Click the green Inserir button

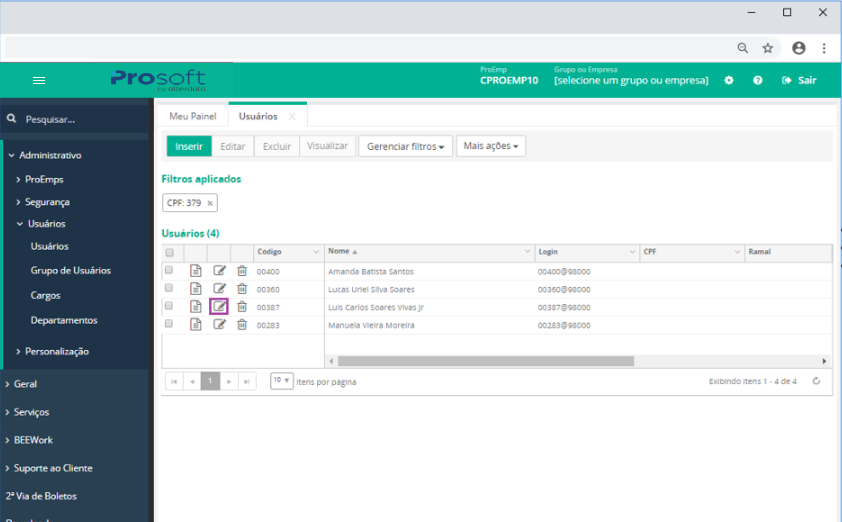[x=189, y=146]
